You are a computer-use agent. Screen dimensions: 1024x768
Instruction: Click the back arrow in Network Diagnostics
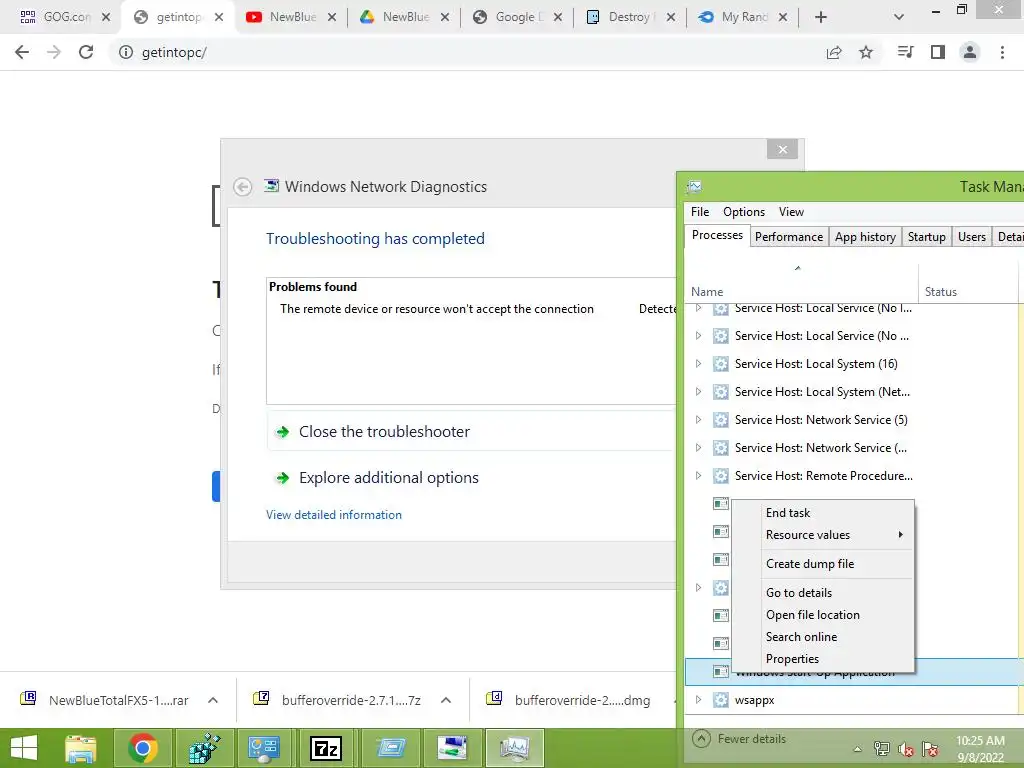pyautogui.click(x=242, y=187)
